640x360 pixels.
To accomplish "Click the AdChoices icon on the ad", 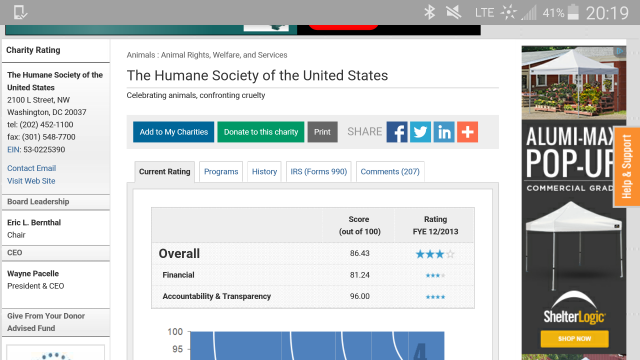I will (620, 51).
